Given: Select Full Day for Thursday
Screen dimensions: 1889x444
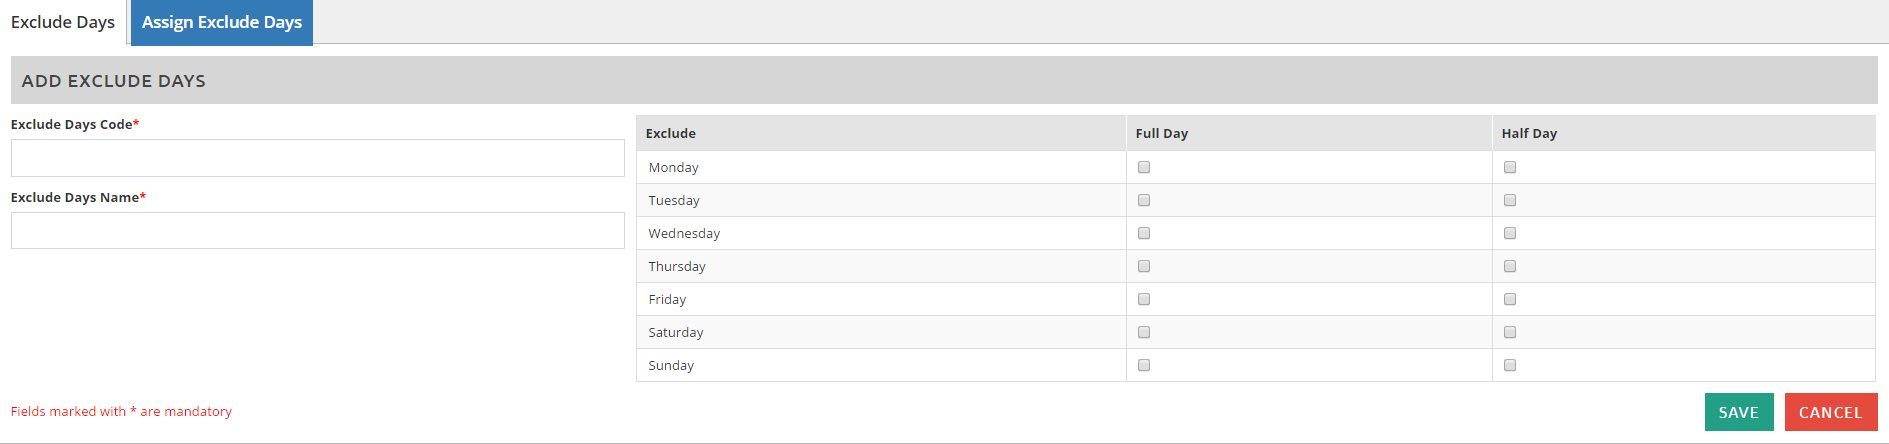Looking at the screenshot, I should [x=1144, y=267].
